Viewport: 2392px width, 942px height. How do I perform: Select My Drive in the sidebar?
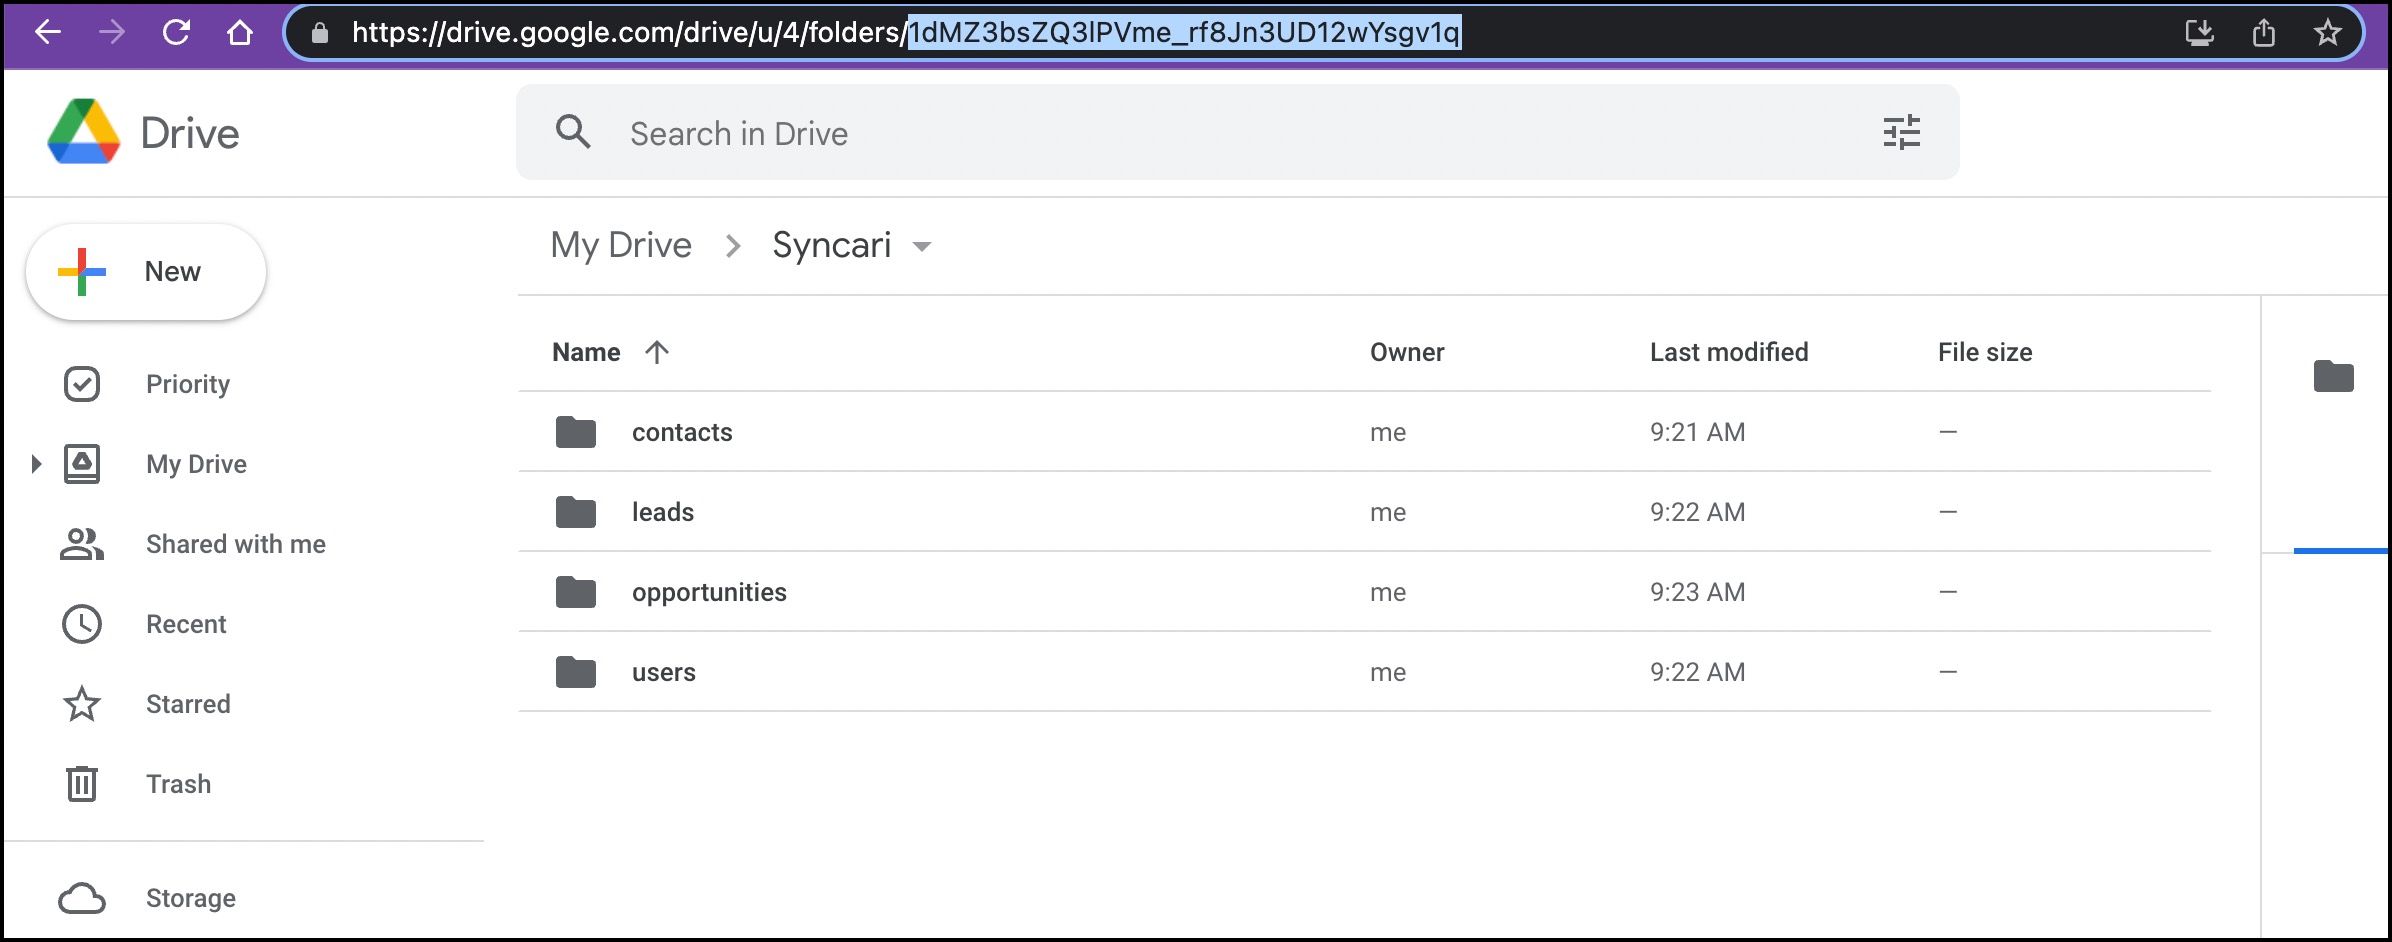pos(196,463)
